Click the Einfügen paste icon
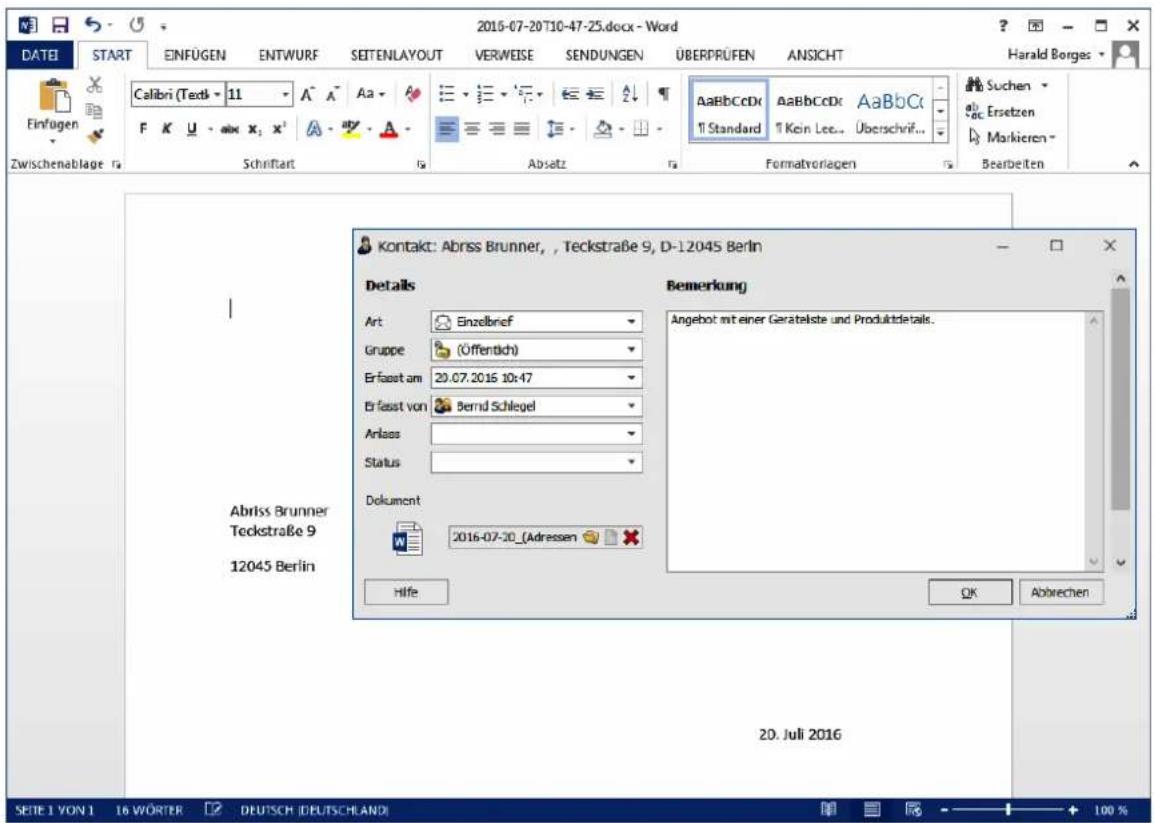Image resolution: width=1154 pixels, height=823 pixels. (53, 97)
